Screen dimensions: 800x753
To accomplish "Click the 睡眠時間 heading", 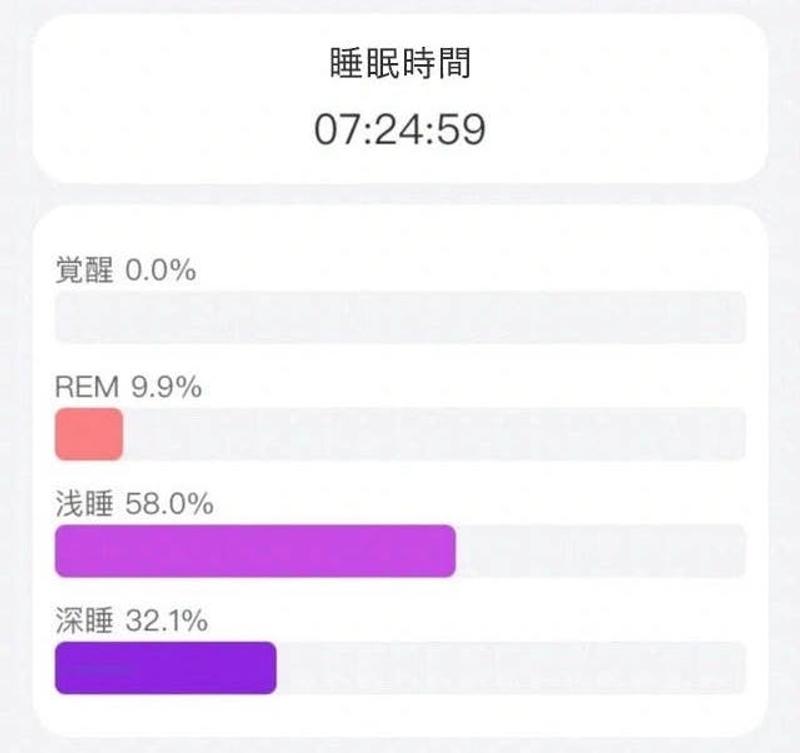I will pyautogui.click(x=400, y=65).
